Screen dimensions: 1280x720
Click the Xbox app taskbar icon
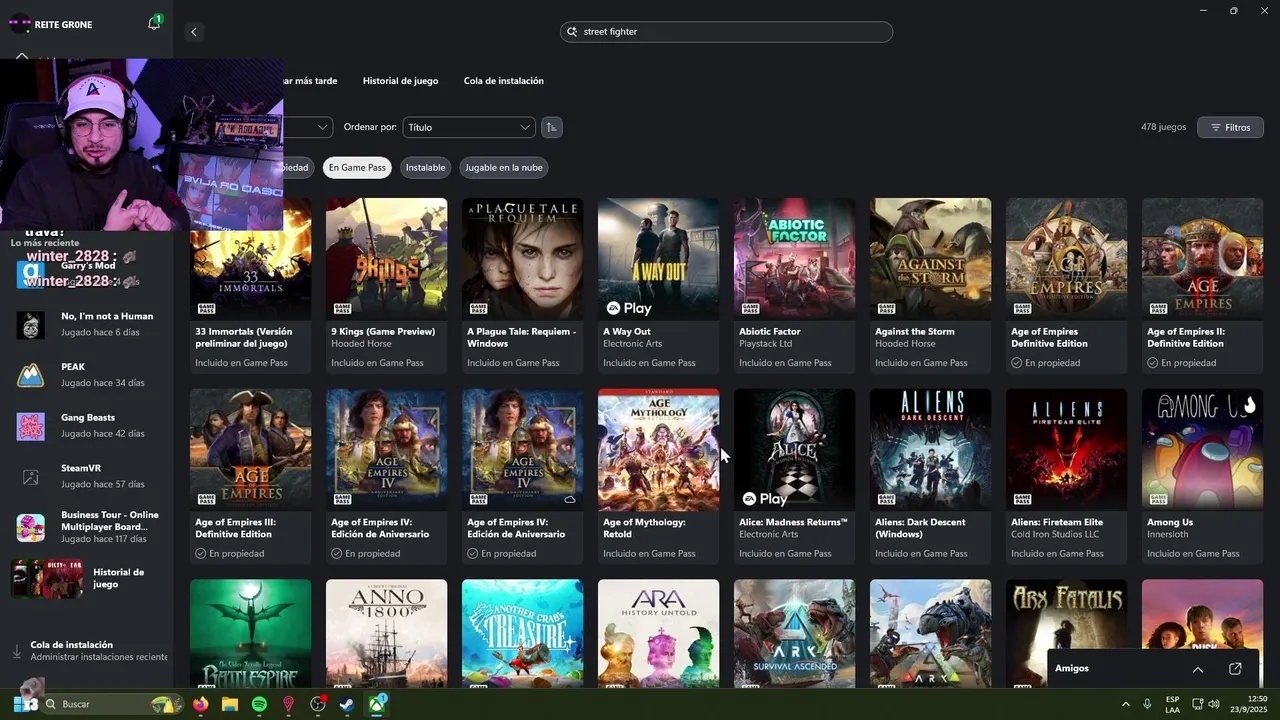377,704
